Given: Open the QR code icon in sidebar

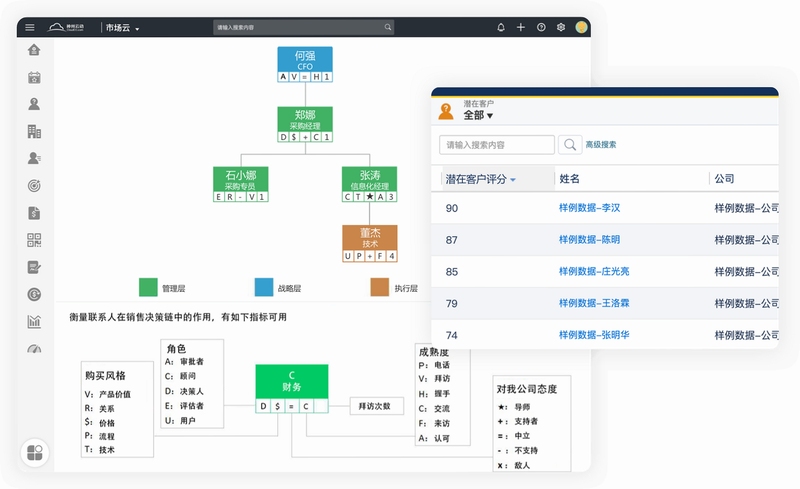Looking at the screenshot, I should [34, 240].
